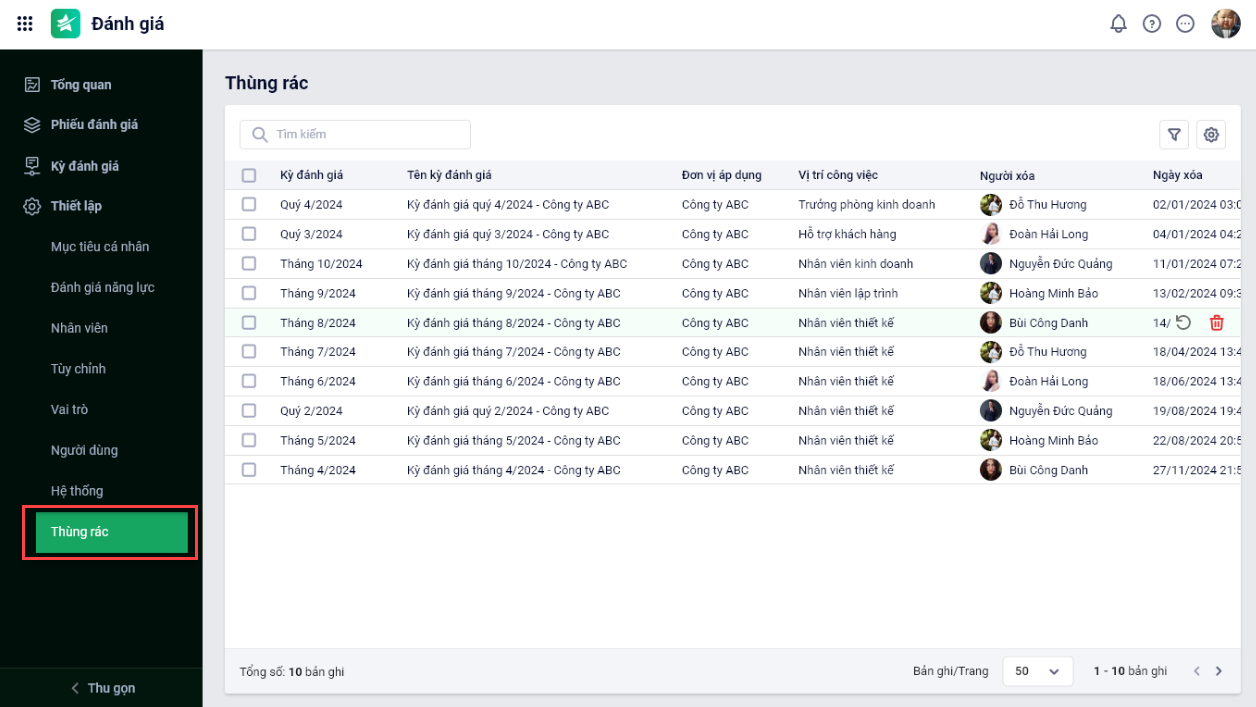Viewport: 1256px width, 707px height.
Task: Go to the previous page arrow
Action: (1196, 671)
